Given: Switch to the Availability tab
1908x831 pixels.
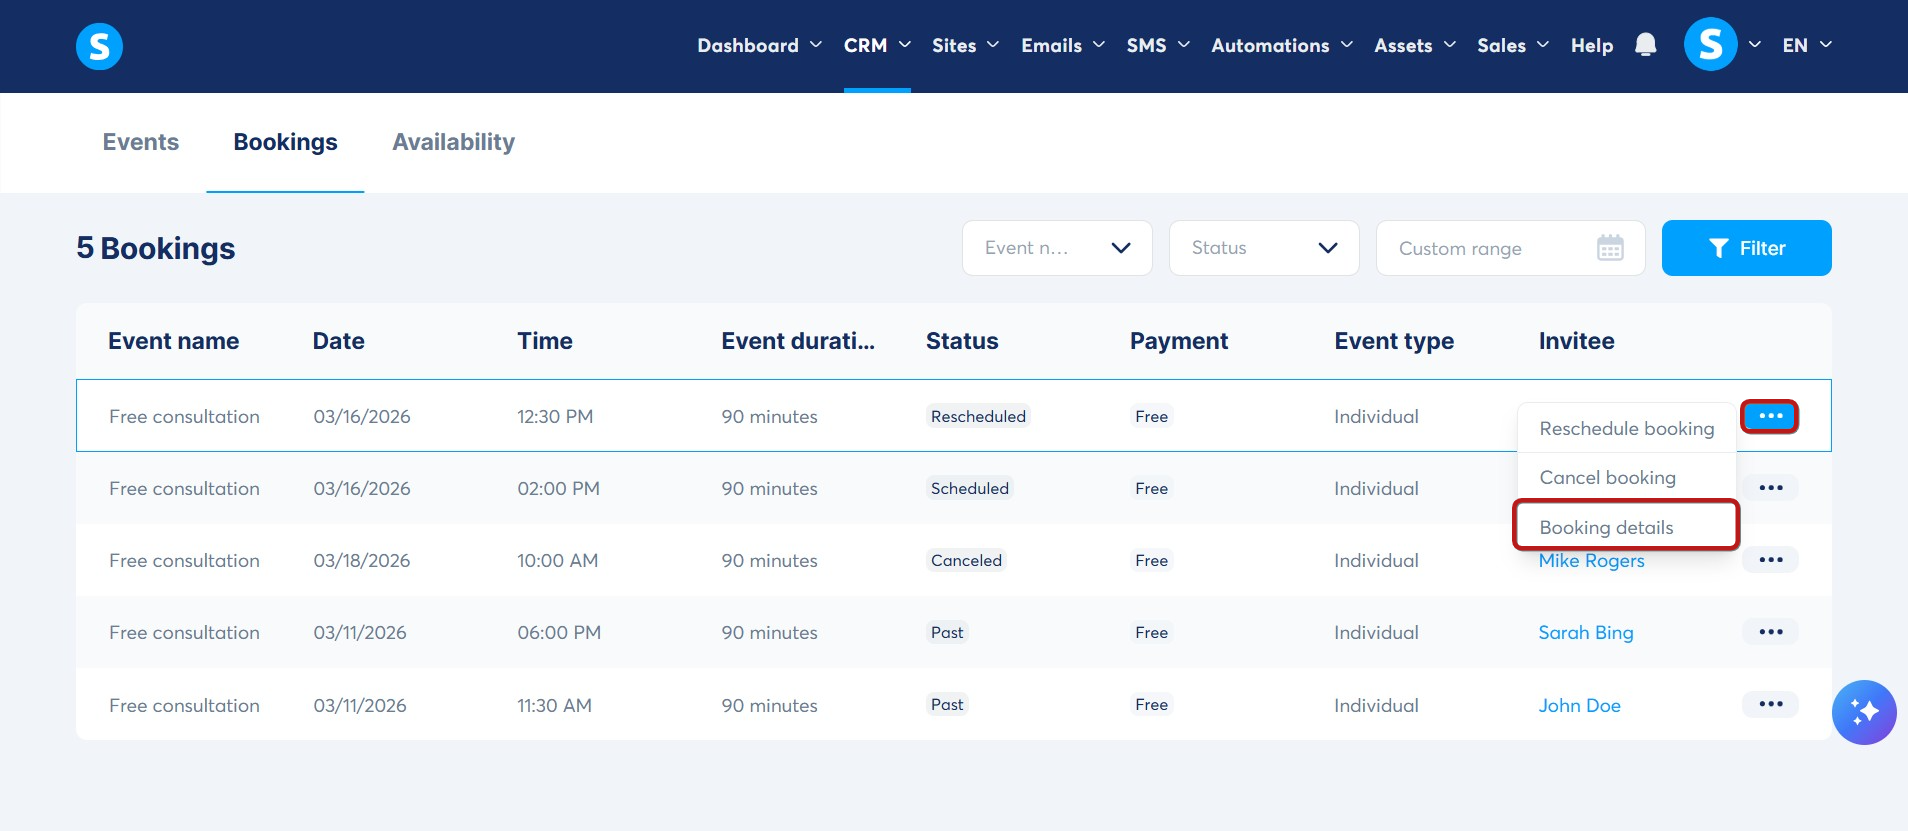Looking at the screenshot, I should click(453, 142).
